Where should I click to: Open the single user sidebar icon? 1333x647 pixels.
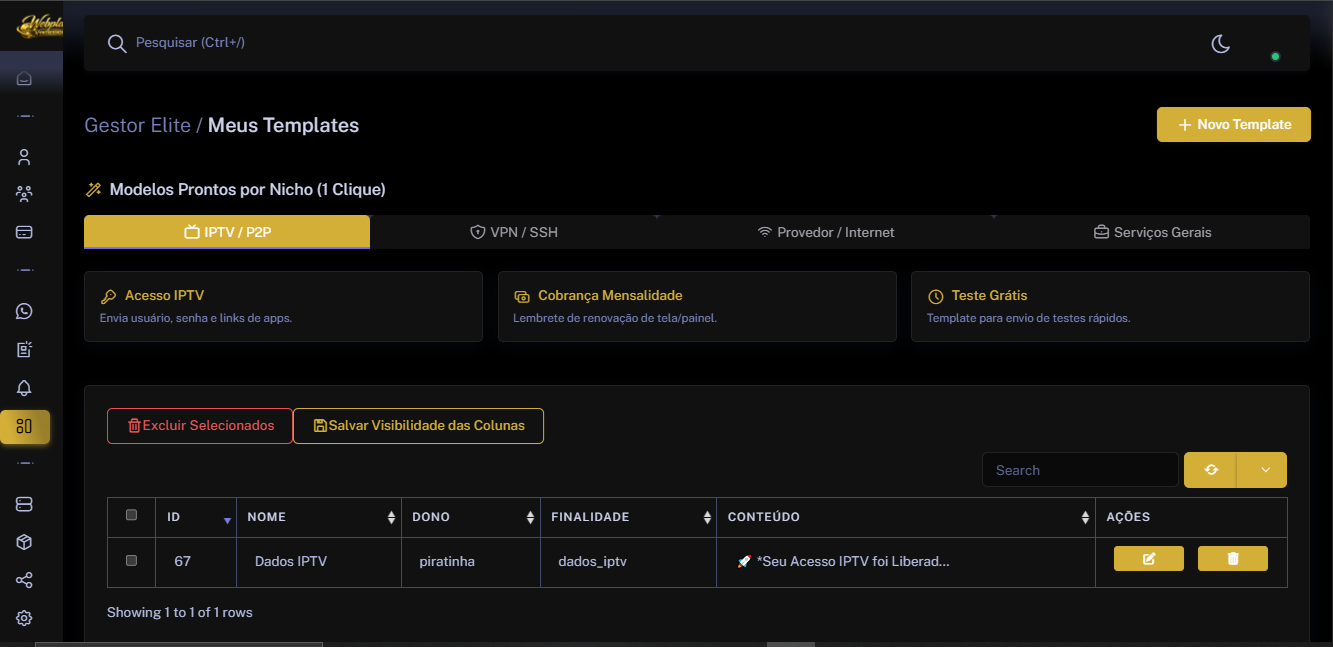click(24, 157)
